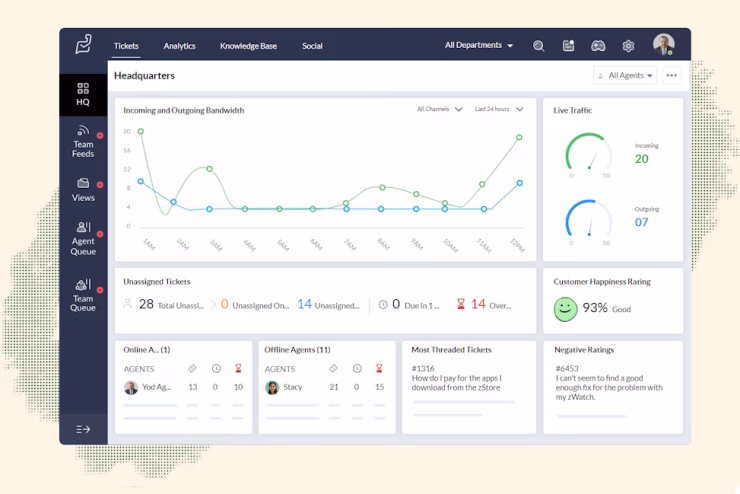Click the search magnifier icon

[538, 46]
